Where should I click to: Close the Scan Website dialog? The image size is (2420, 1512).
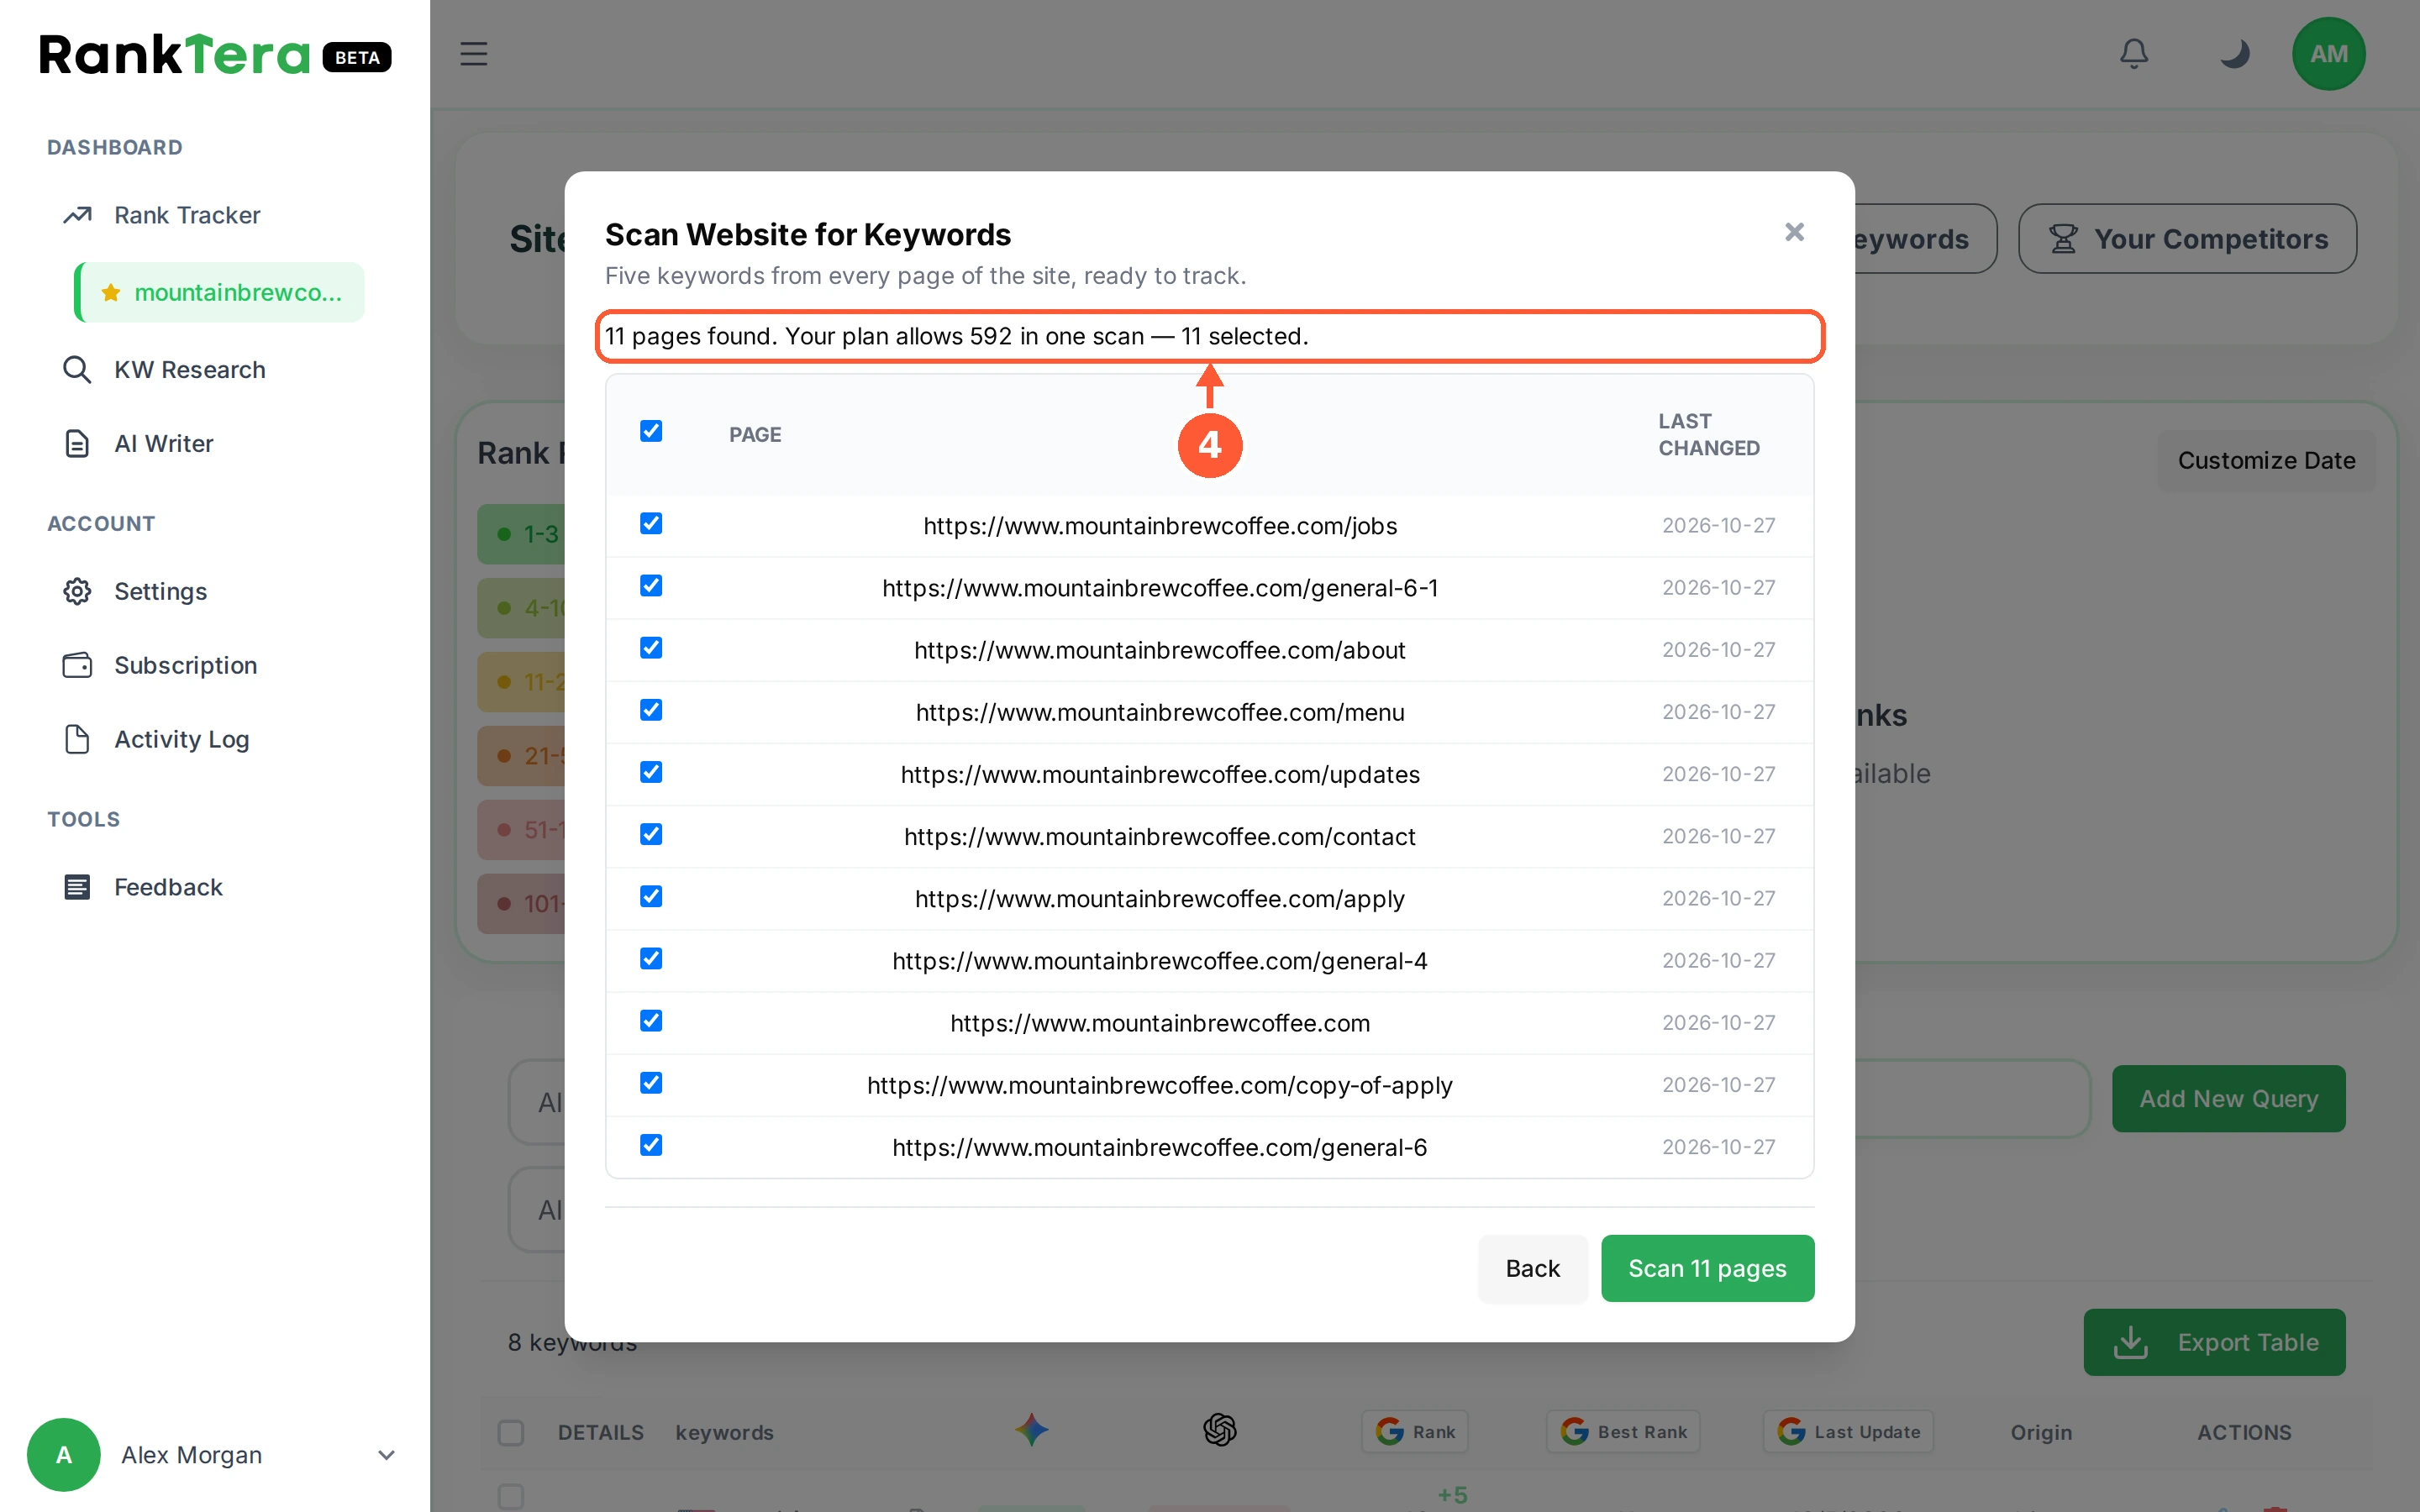click(x=1794, y=232)
